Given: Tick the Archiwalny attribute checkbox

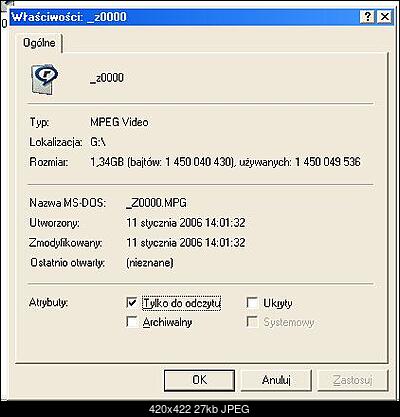Looking at the screenshot, I should point(132,322).
